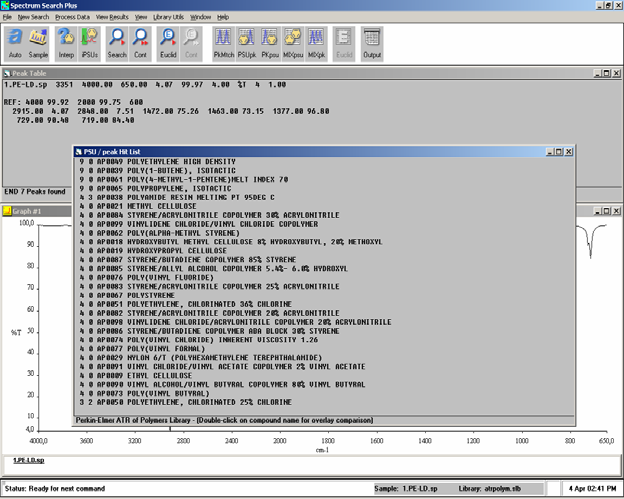Select AP0061 POLY(4-METHYL-1-PENTENE) hit row
Viewport: 624px width, 499px height.
click(x=183, y=179)
